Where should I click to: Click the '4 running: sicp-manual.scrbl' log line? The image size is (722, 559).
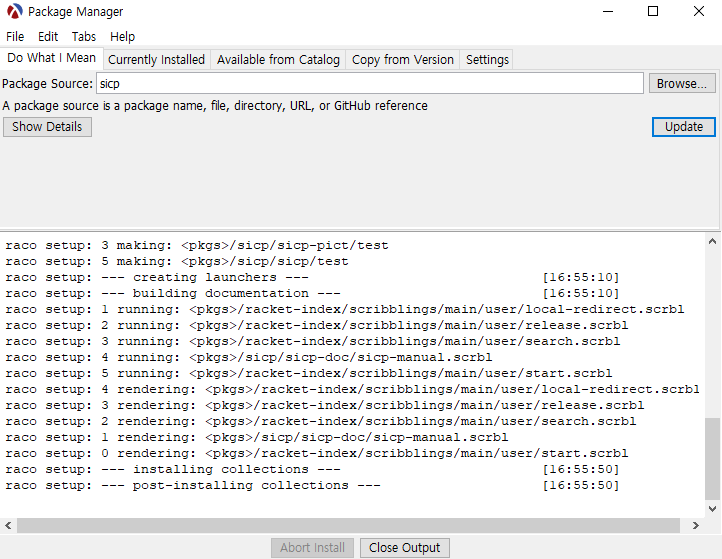pyautogui.click(x=249, y=357)
